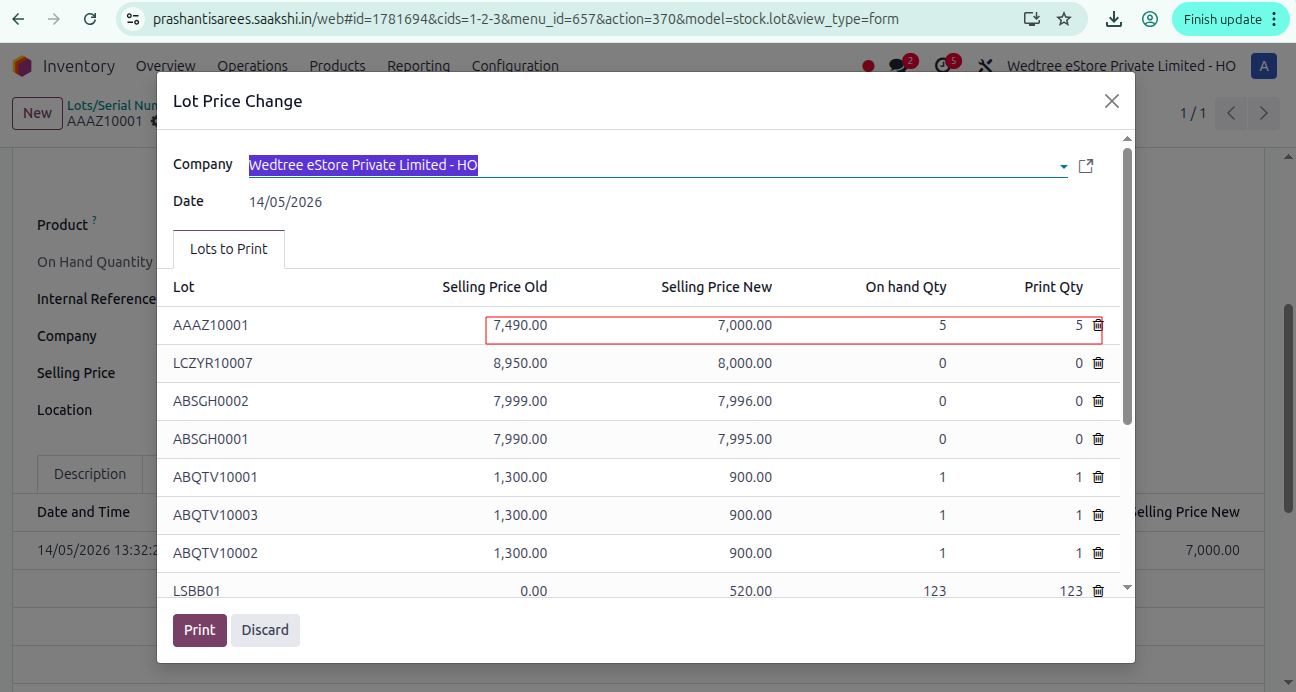The height and width of the screenshot is (692, 1296).
Task: Click old price 7,990.00 cell
Action: tap(520, 439)
